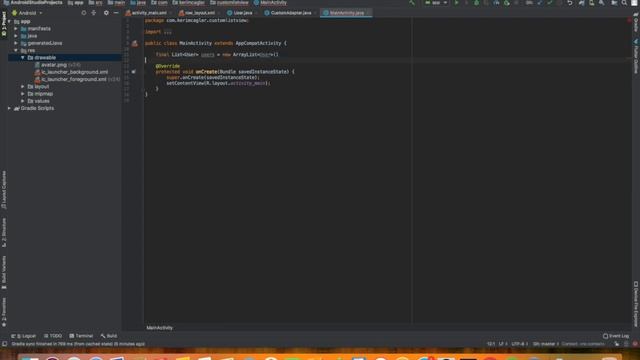Click the cursor position indicator in status bar
The image size is (640, 360).
coord(491,344)
